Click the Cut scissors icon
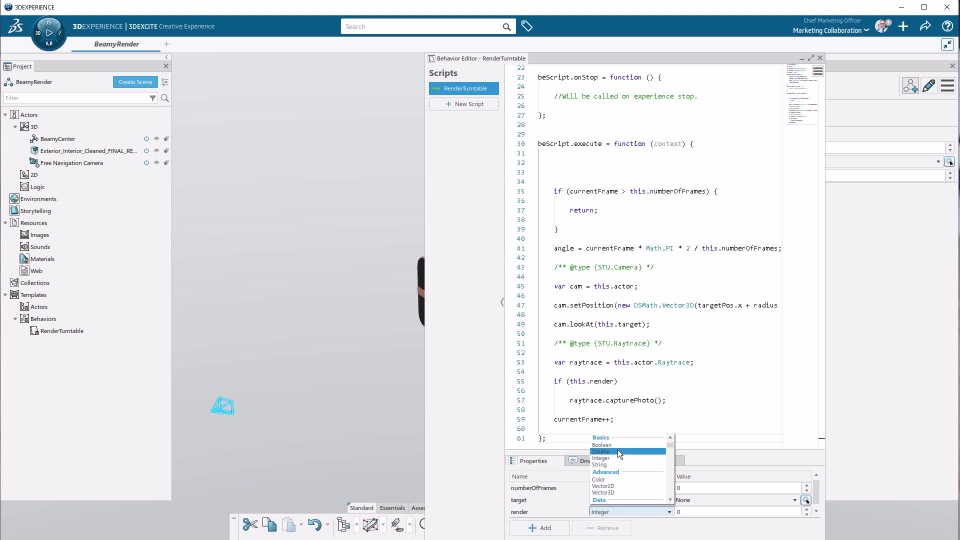 (x=250, y=524)
